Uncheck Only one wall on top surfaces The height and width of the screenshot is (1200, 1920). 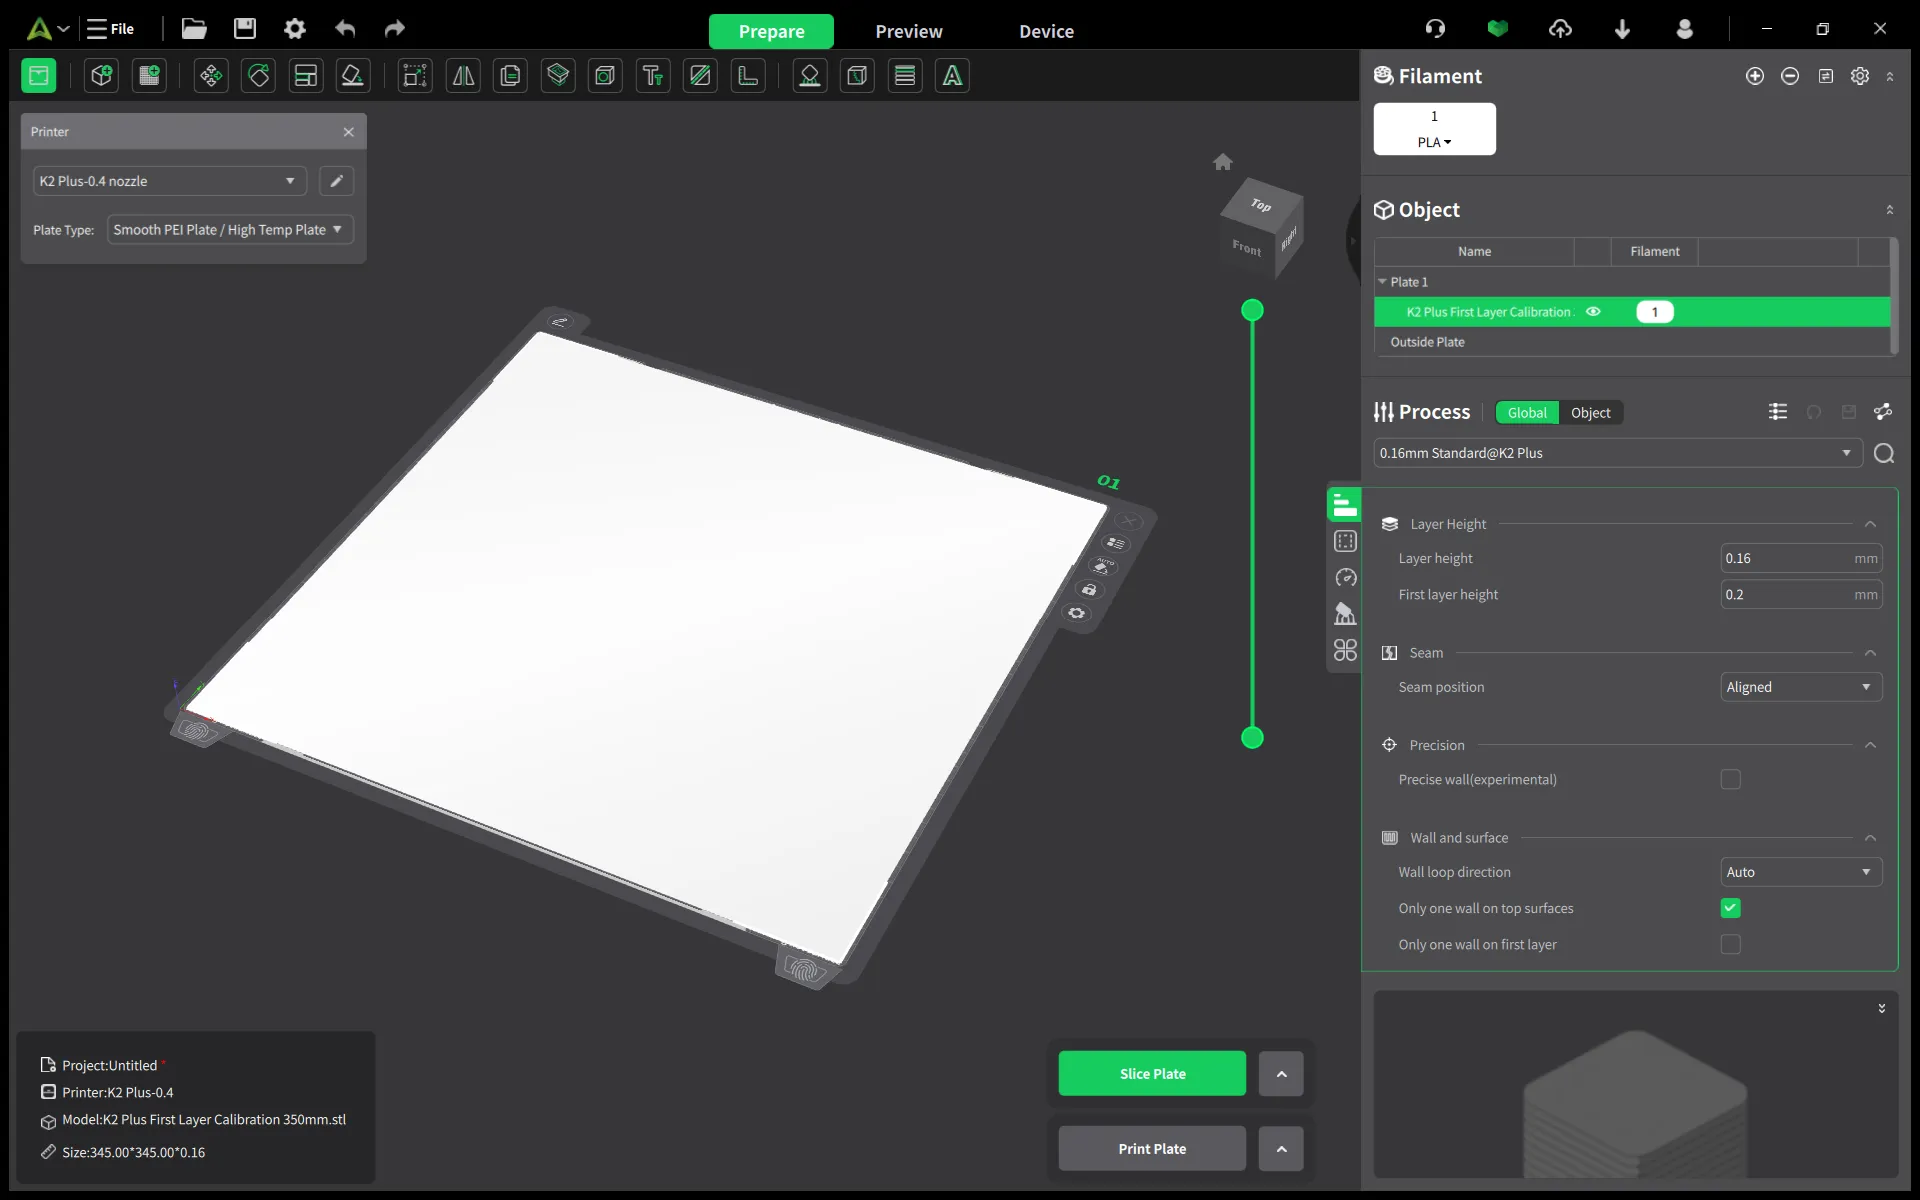click(1731, 908)
